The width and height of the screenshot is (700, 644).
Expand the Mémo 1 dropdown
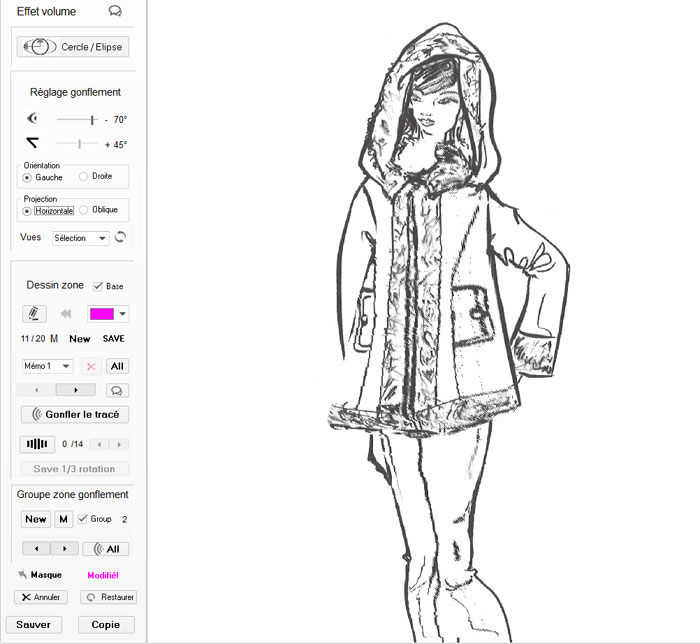47,366
